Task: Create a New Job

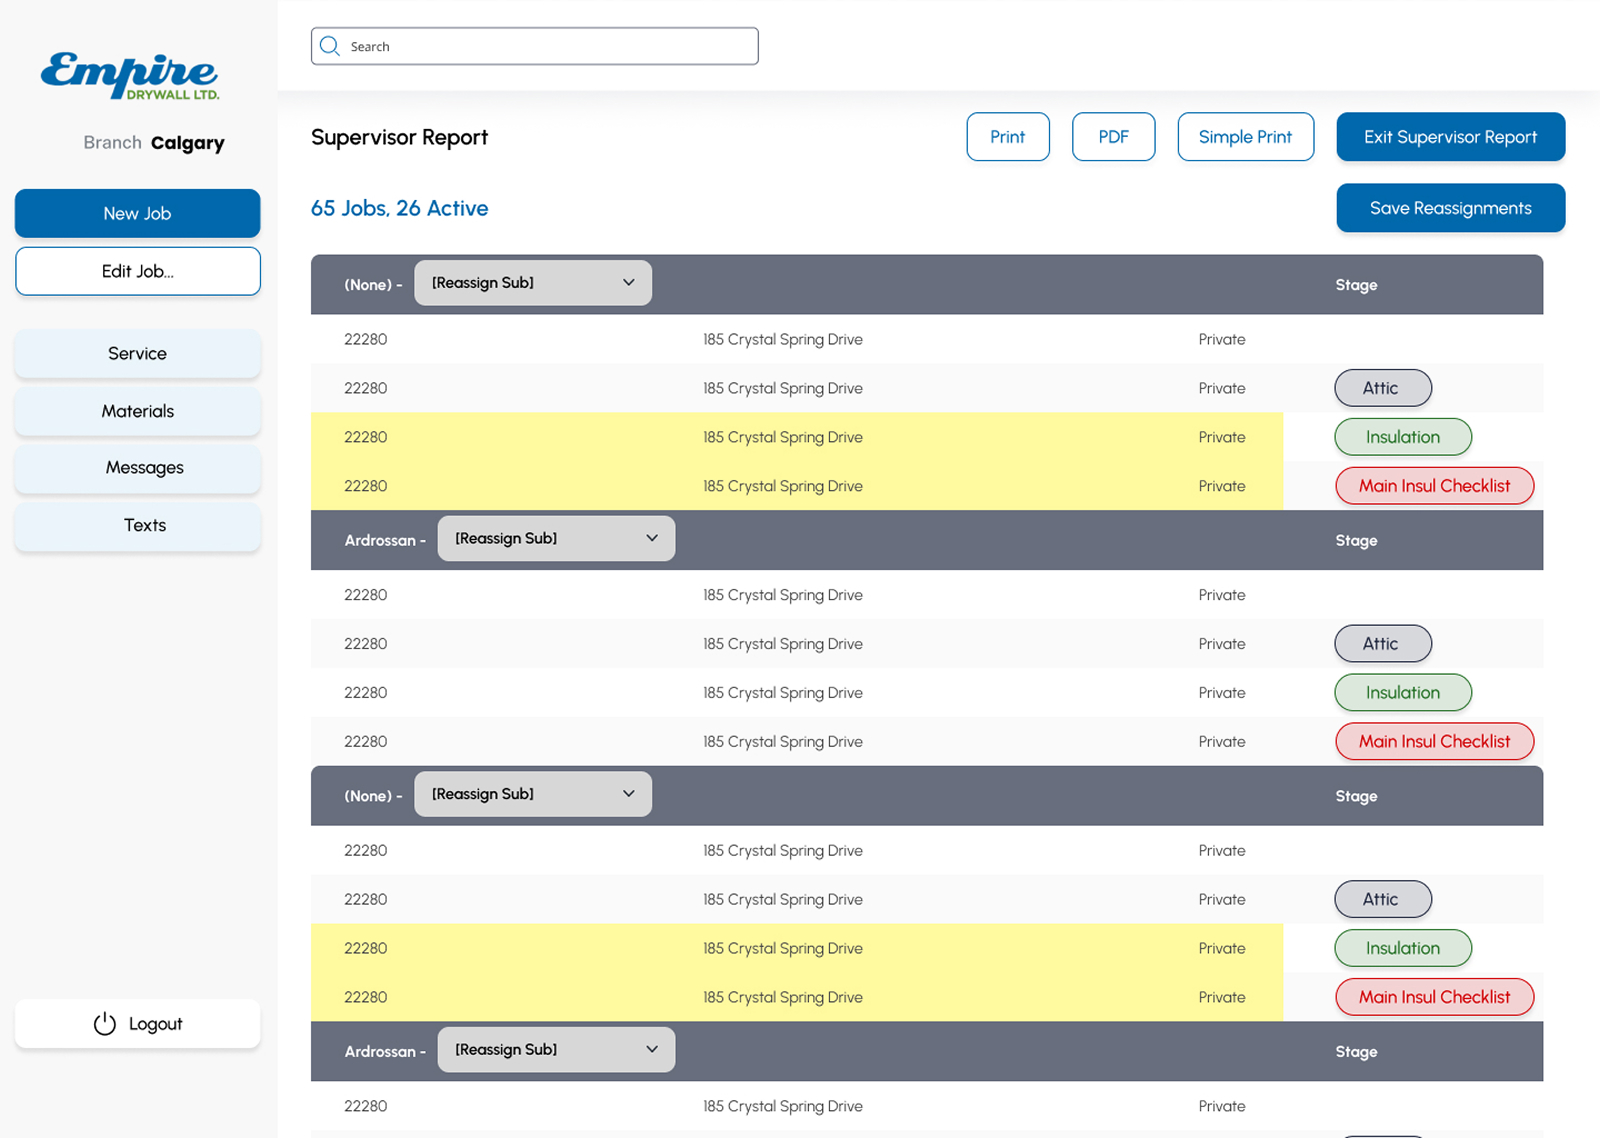Action: click(137, 213)
